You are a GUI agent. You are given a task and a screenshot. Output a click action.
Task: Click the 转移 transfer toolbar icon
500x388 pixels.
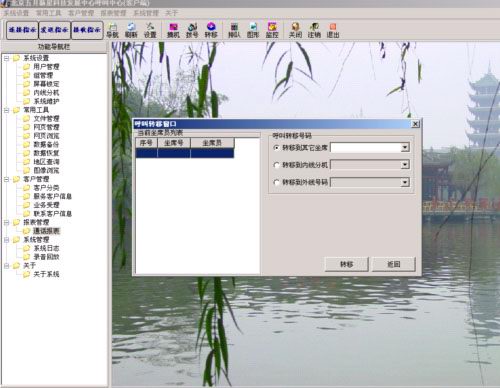tap(211, 30)
